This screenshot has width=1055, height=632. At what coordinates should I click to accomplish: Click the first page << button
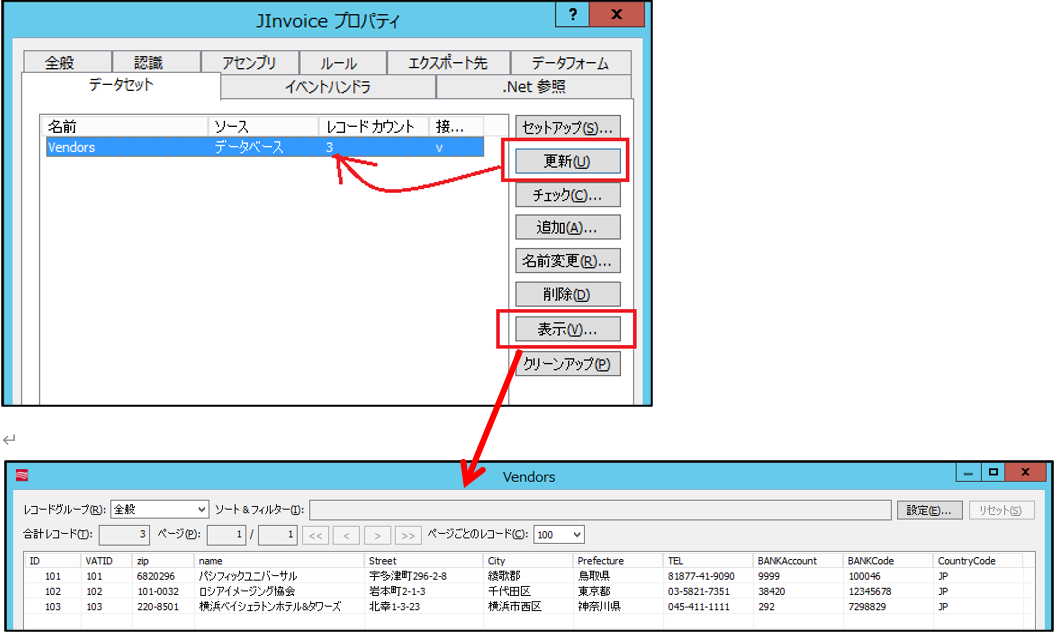pos(316,535)
